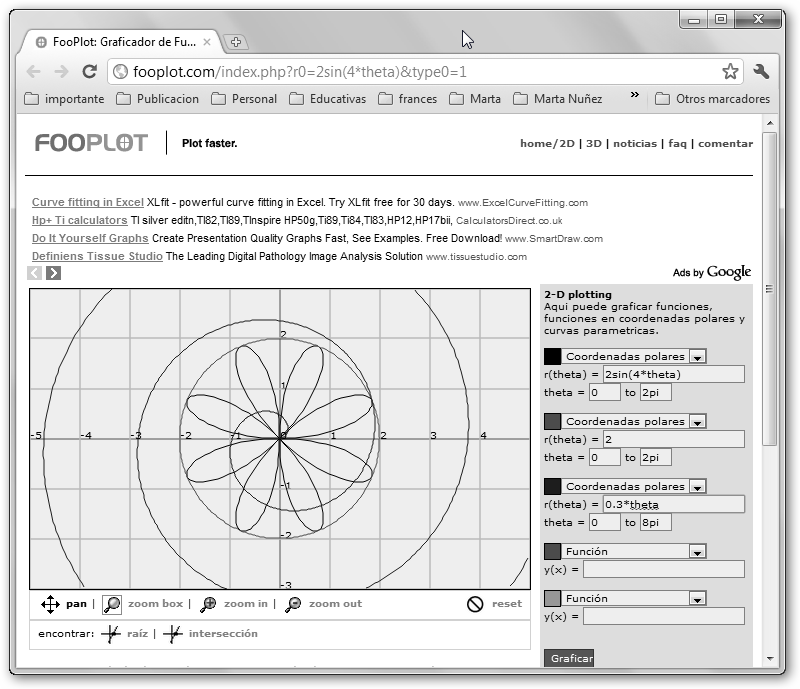Click the first function's black color swatch
Screen dimensions: 800x689
click(x=552, y=356)
